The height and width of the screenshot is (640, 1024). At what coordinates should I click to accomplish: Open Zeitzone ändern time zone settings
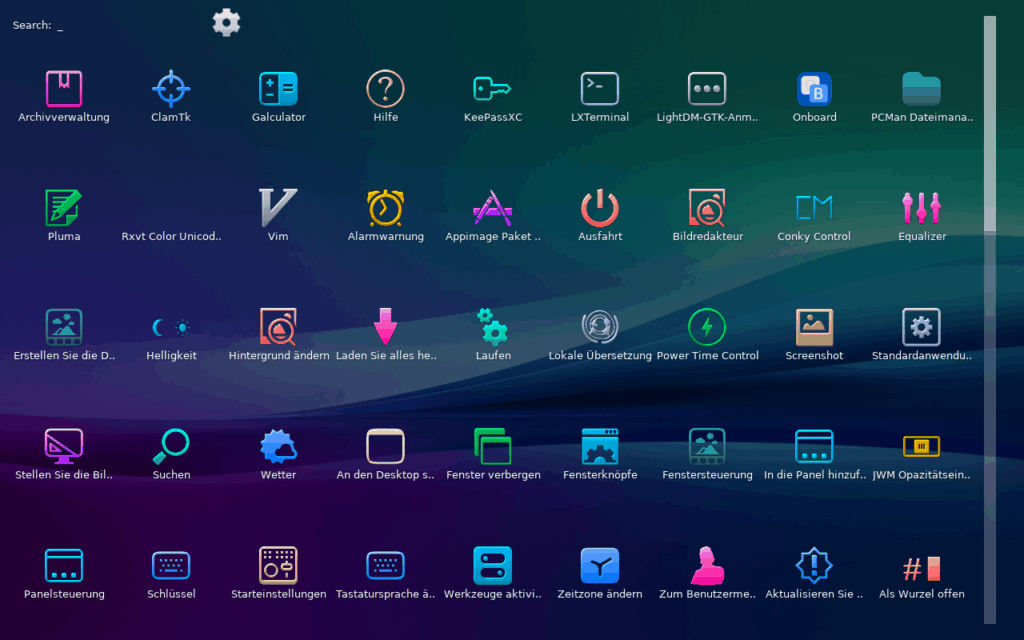coord(600,566)
